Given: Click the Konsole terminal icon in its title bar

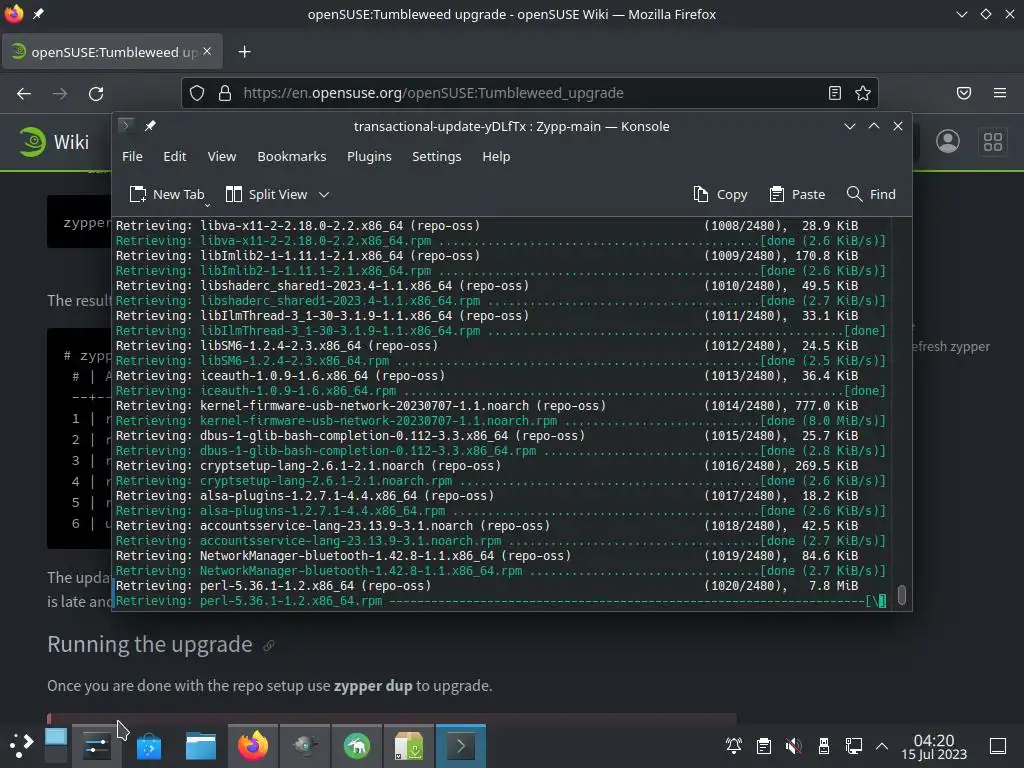Looking at the screenshot, I should pyautogui.click(x=126, y=125).
